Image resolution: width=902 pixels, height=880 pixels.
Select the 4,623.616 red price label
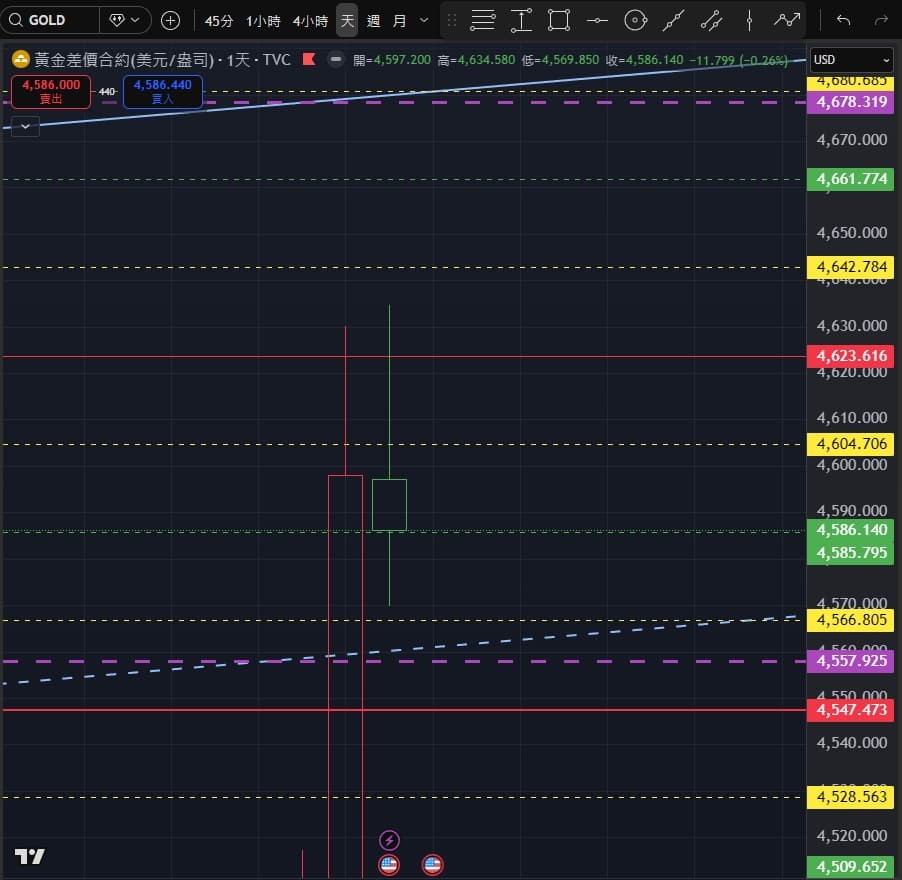pos(850,356)
